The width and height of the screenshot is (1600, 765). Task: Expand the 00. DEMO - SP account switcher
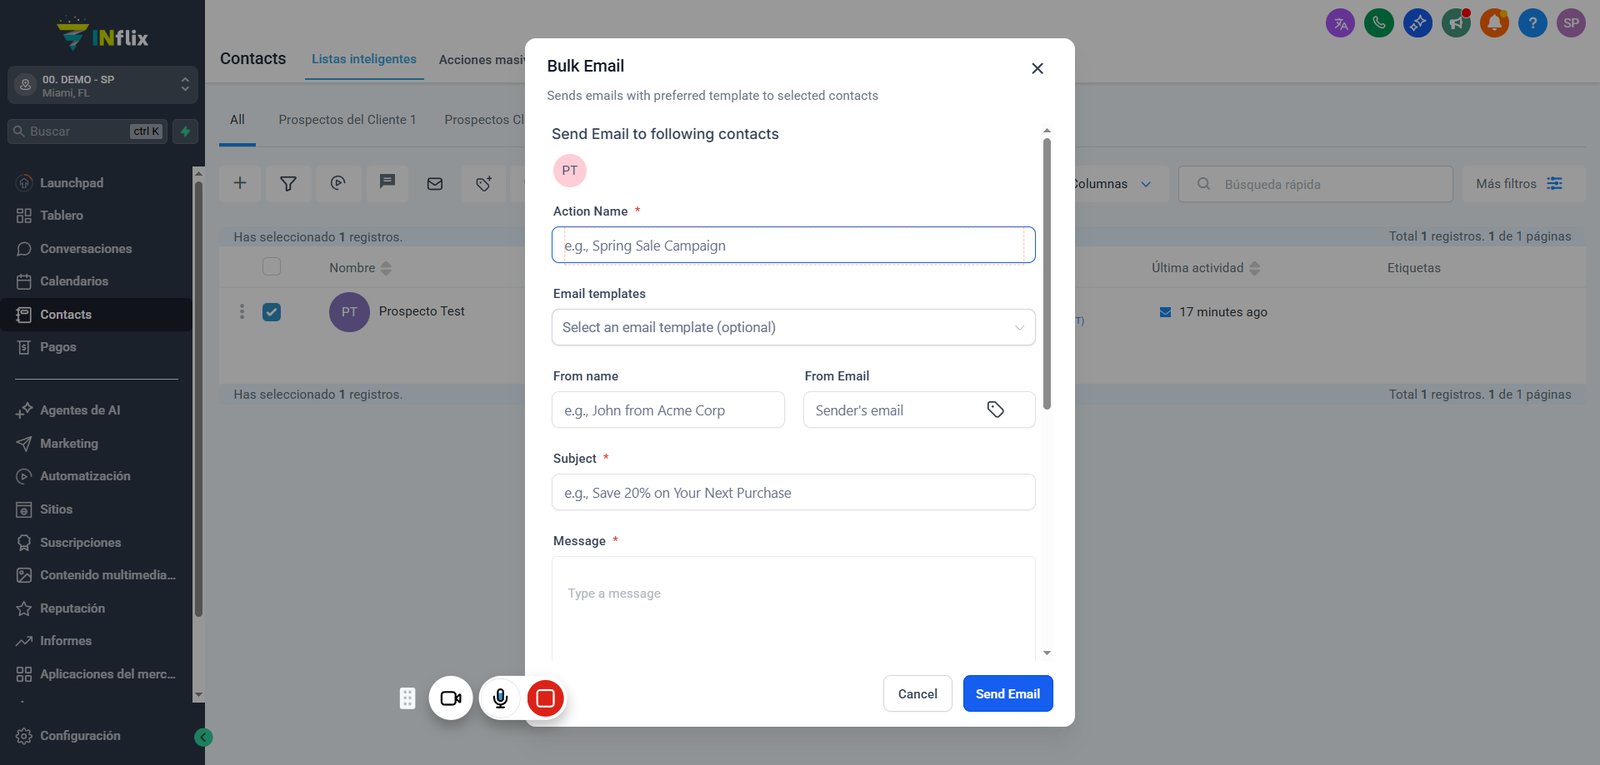(102, 85)
